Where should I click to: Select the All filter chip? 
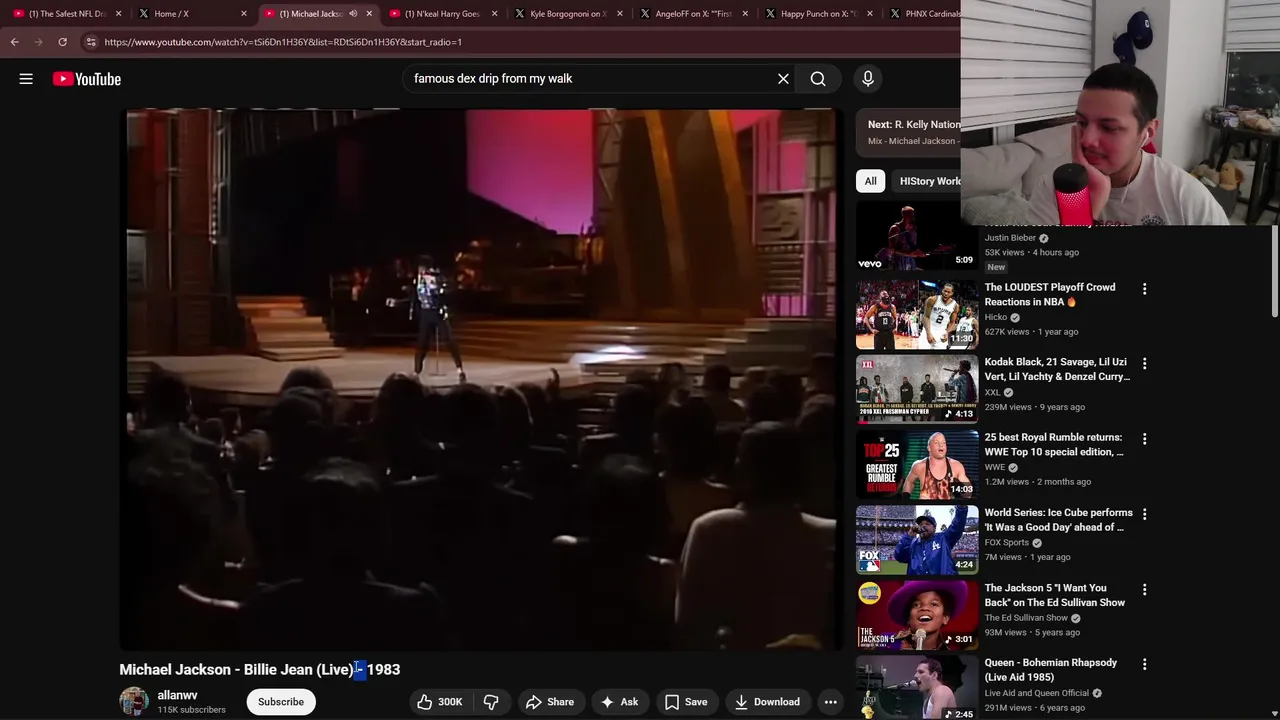(x=870, y=181)
